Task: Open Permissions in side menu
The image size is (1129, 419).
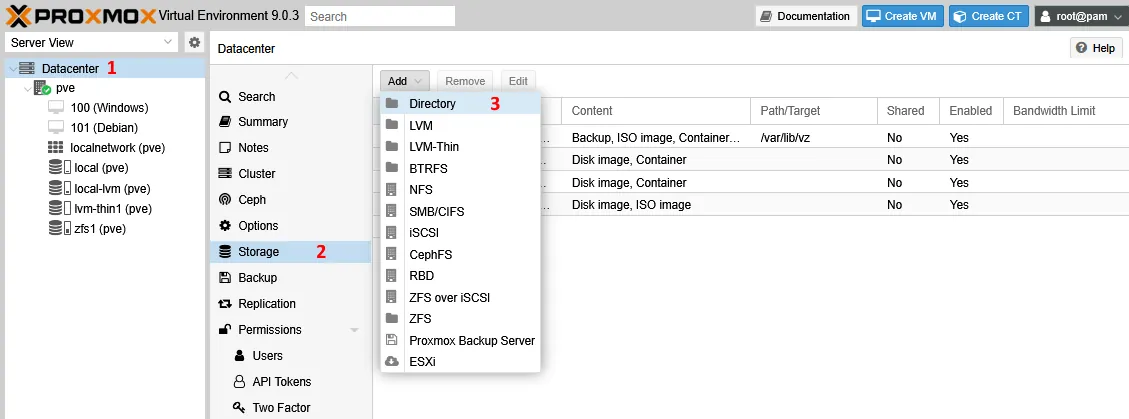Action: [291, 330]
